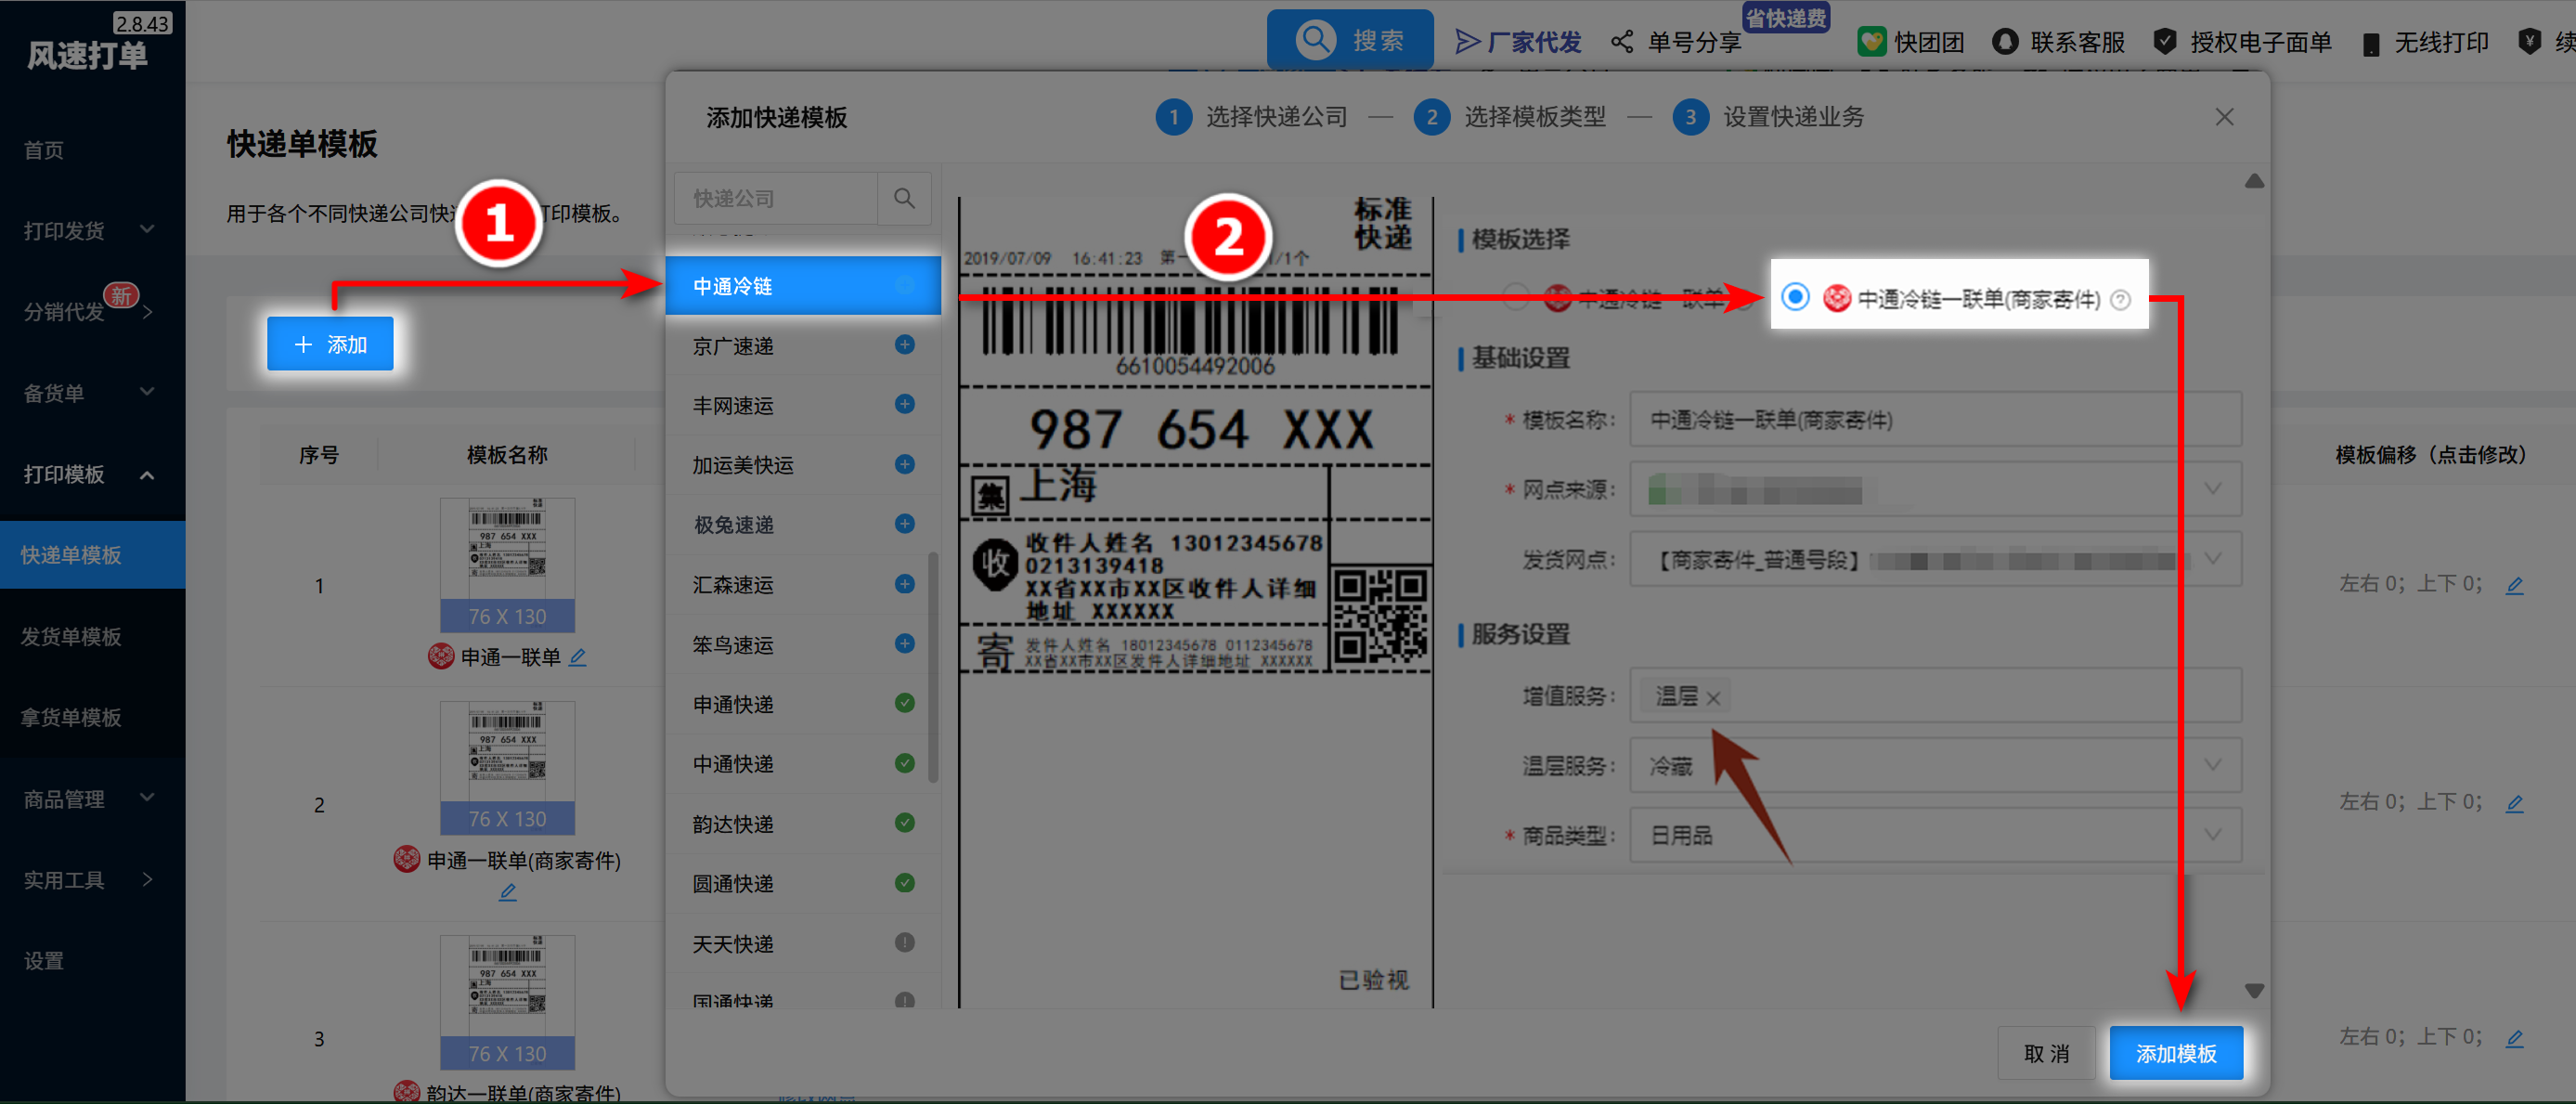Click green check icon beside 圆通快递
2576x1104 pixels.
point(904,883)
